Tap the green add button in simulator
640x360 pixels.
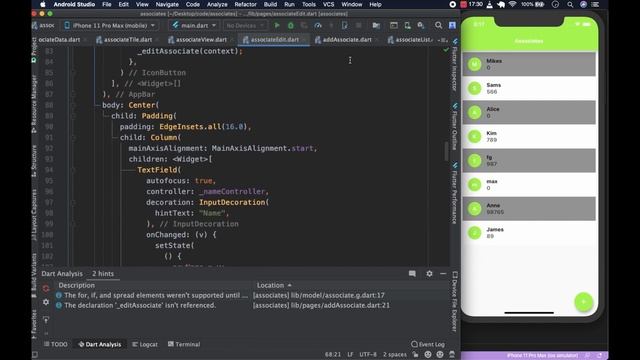tap(583, 302)
